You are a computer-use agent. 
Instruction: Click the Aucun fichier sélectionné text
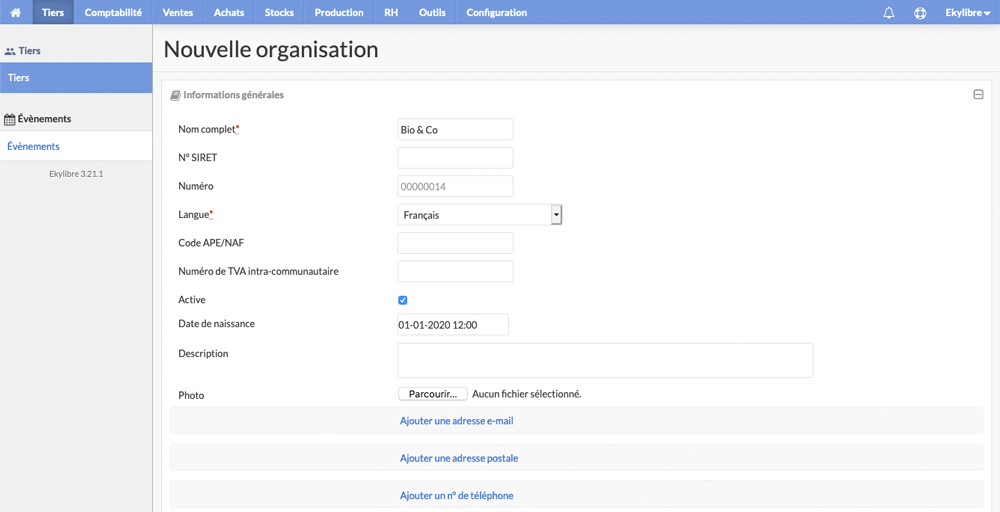pos(527,394)
